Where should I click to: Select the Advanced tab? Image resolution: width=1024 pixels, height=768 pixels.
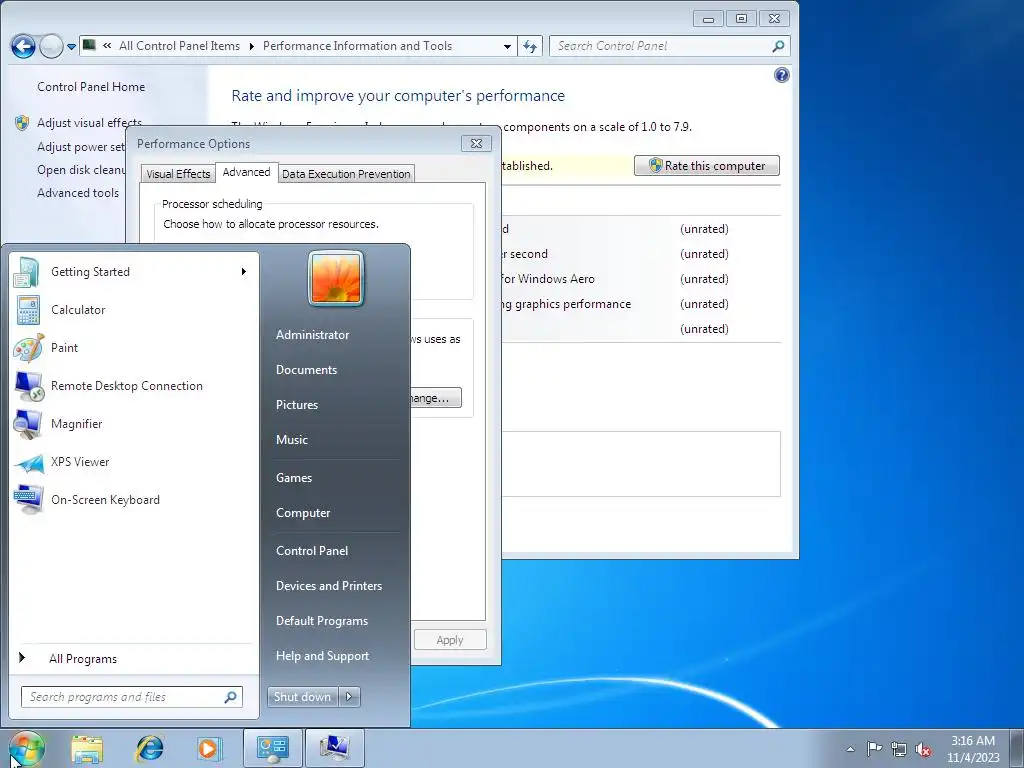click(x=246, y=172)
